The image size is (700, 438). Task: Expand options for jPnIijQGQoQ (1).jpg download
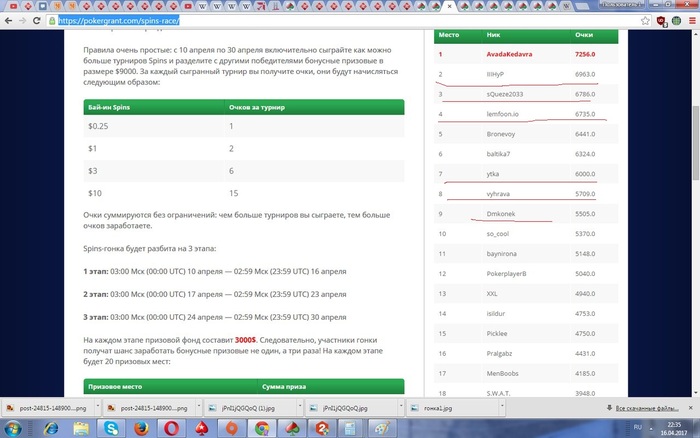300,408
